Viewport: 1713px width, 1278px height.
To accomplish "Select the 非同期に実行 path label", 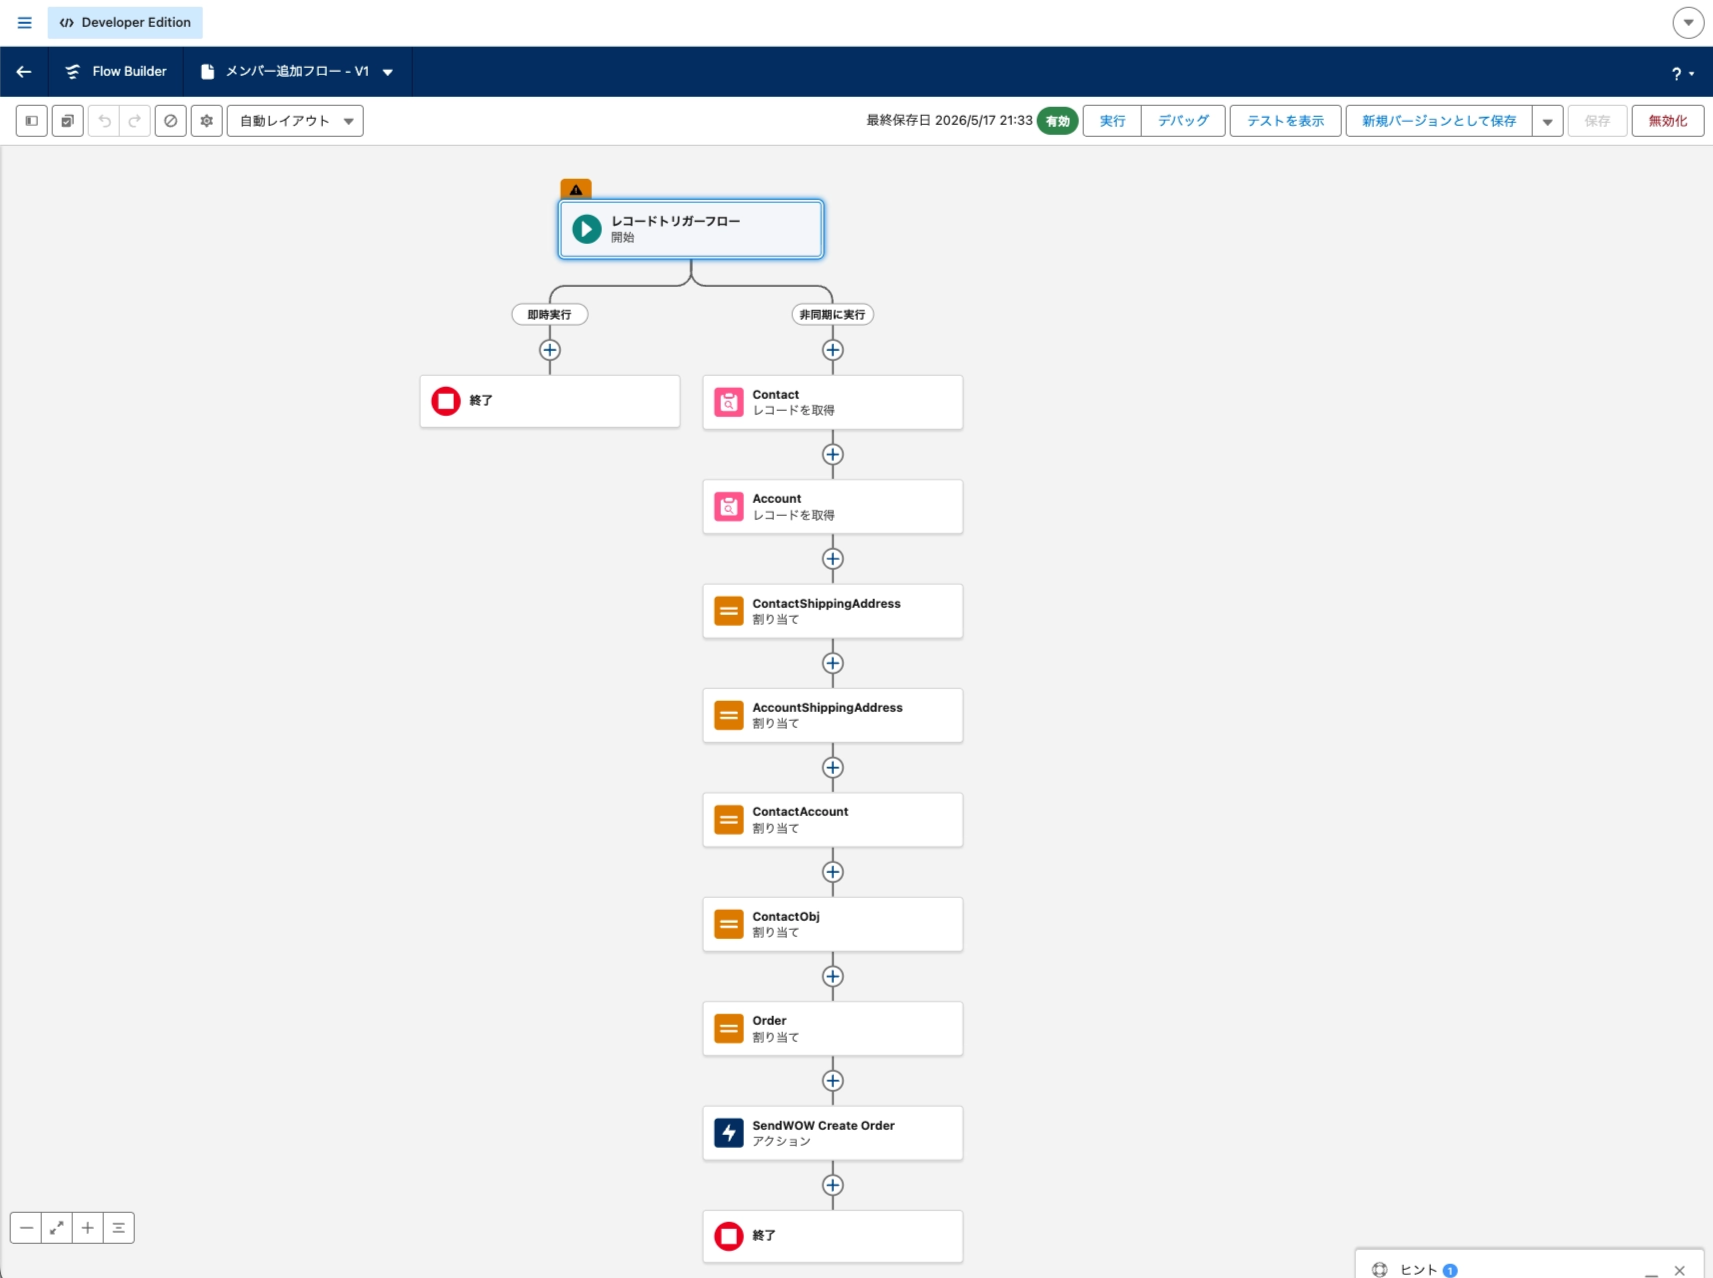I will click(x=832, y=314).
